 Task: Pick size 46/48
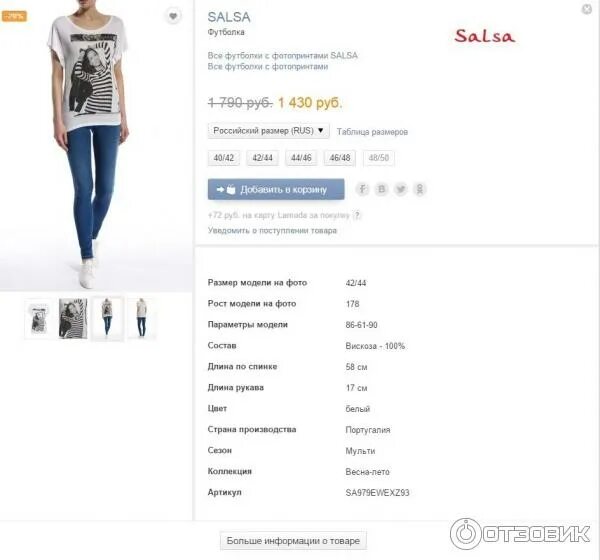[340, 158]
